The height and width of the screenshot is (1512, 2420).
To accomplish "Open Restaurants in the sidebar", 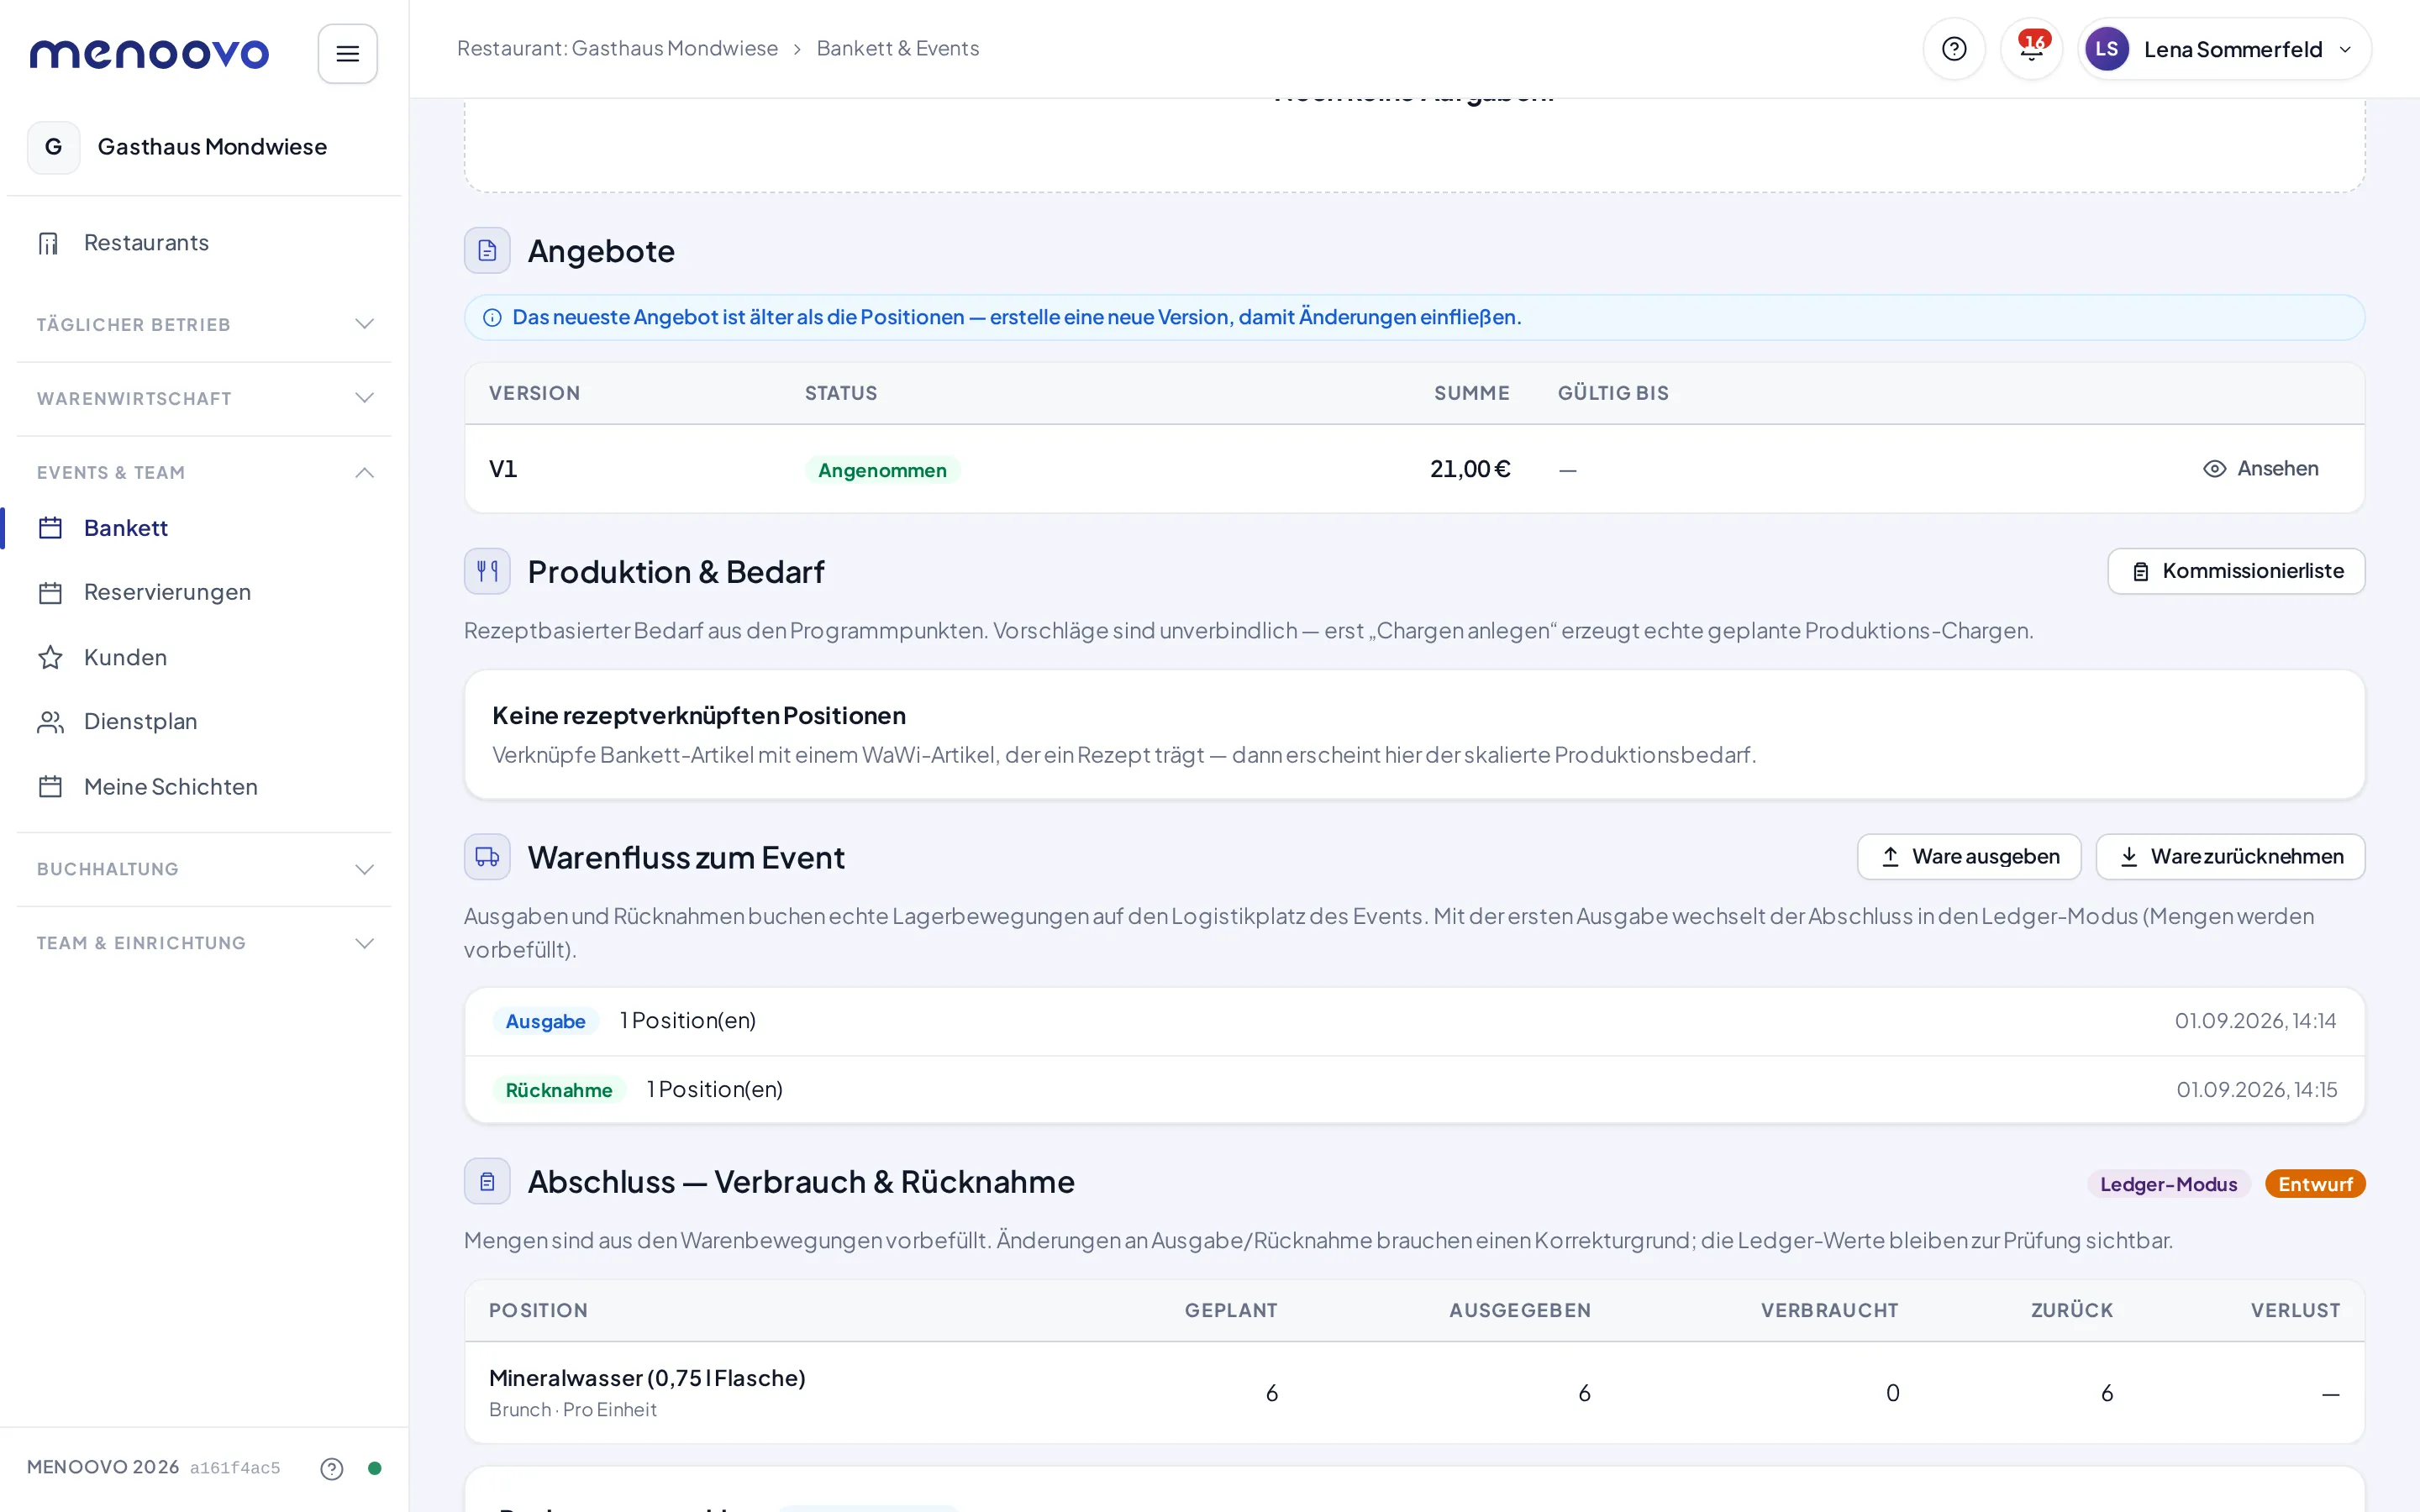I will click(203, 243).
